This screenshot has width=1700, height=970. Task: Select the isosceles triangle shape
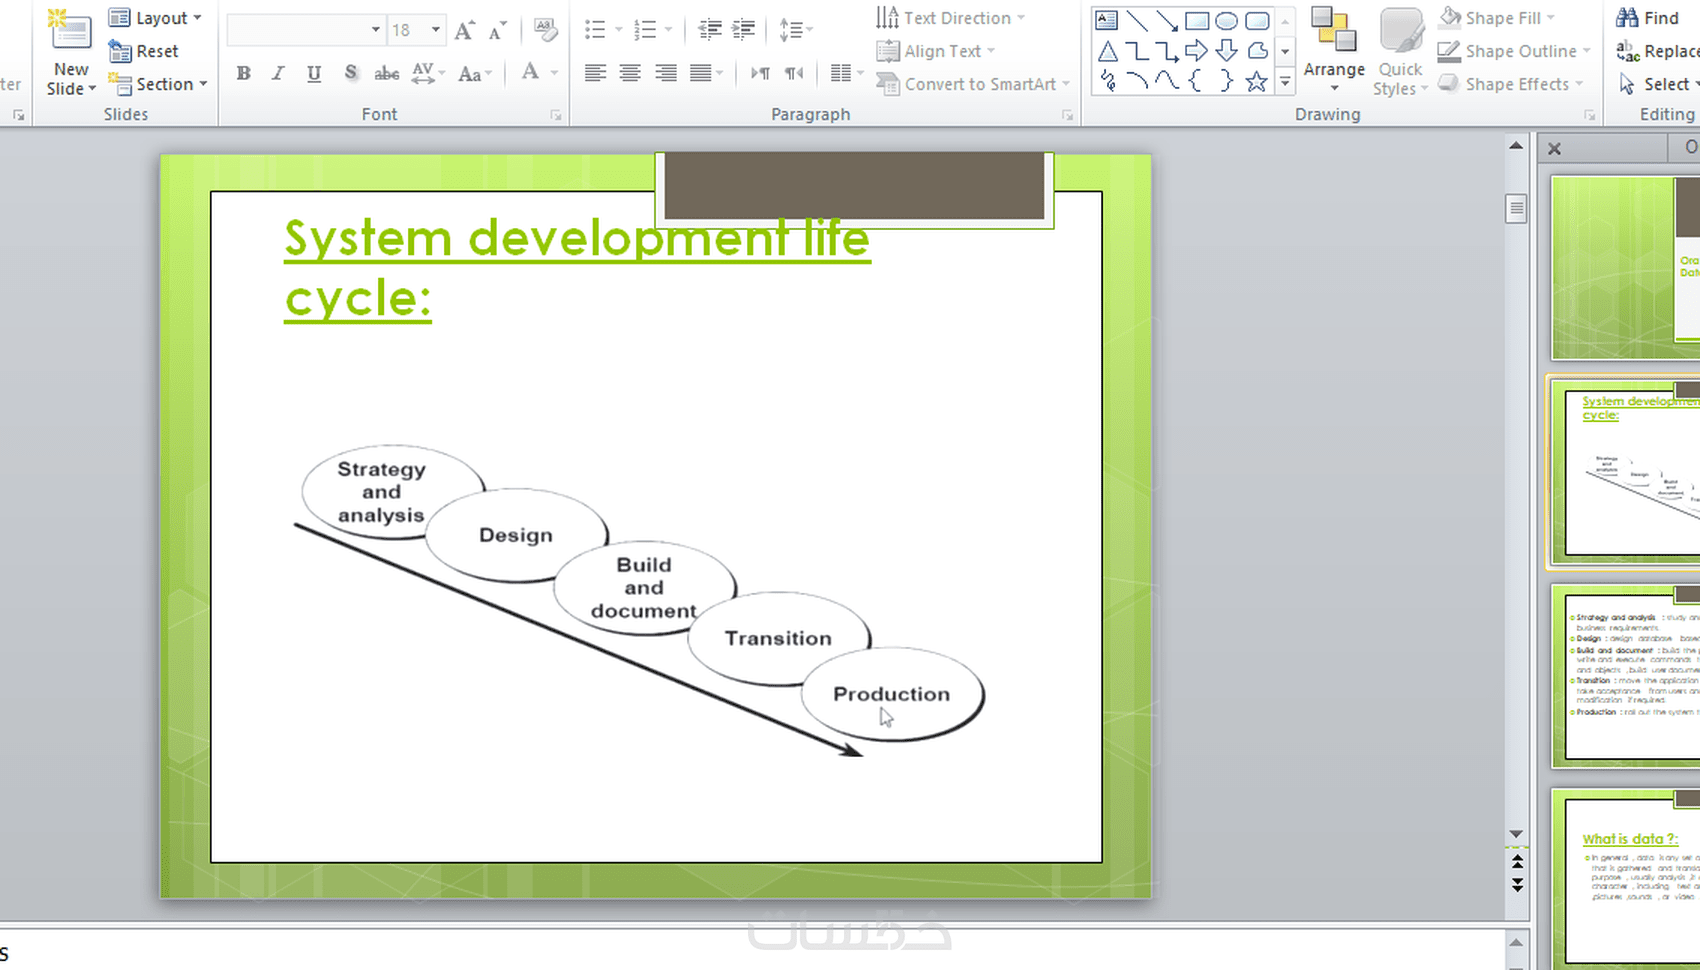coord(1107,51)
